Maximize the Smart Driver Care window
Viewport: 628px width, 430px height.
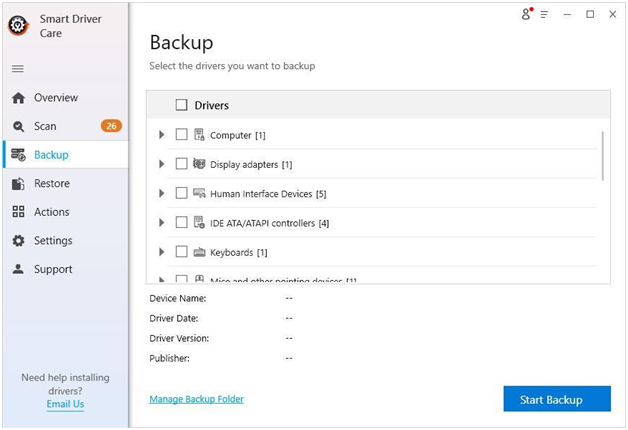pyautogui.click(x=590, y=14)
